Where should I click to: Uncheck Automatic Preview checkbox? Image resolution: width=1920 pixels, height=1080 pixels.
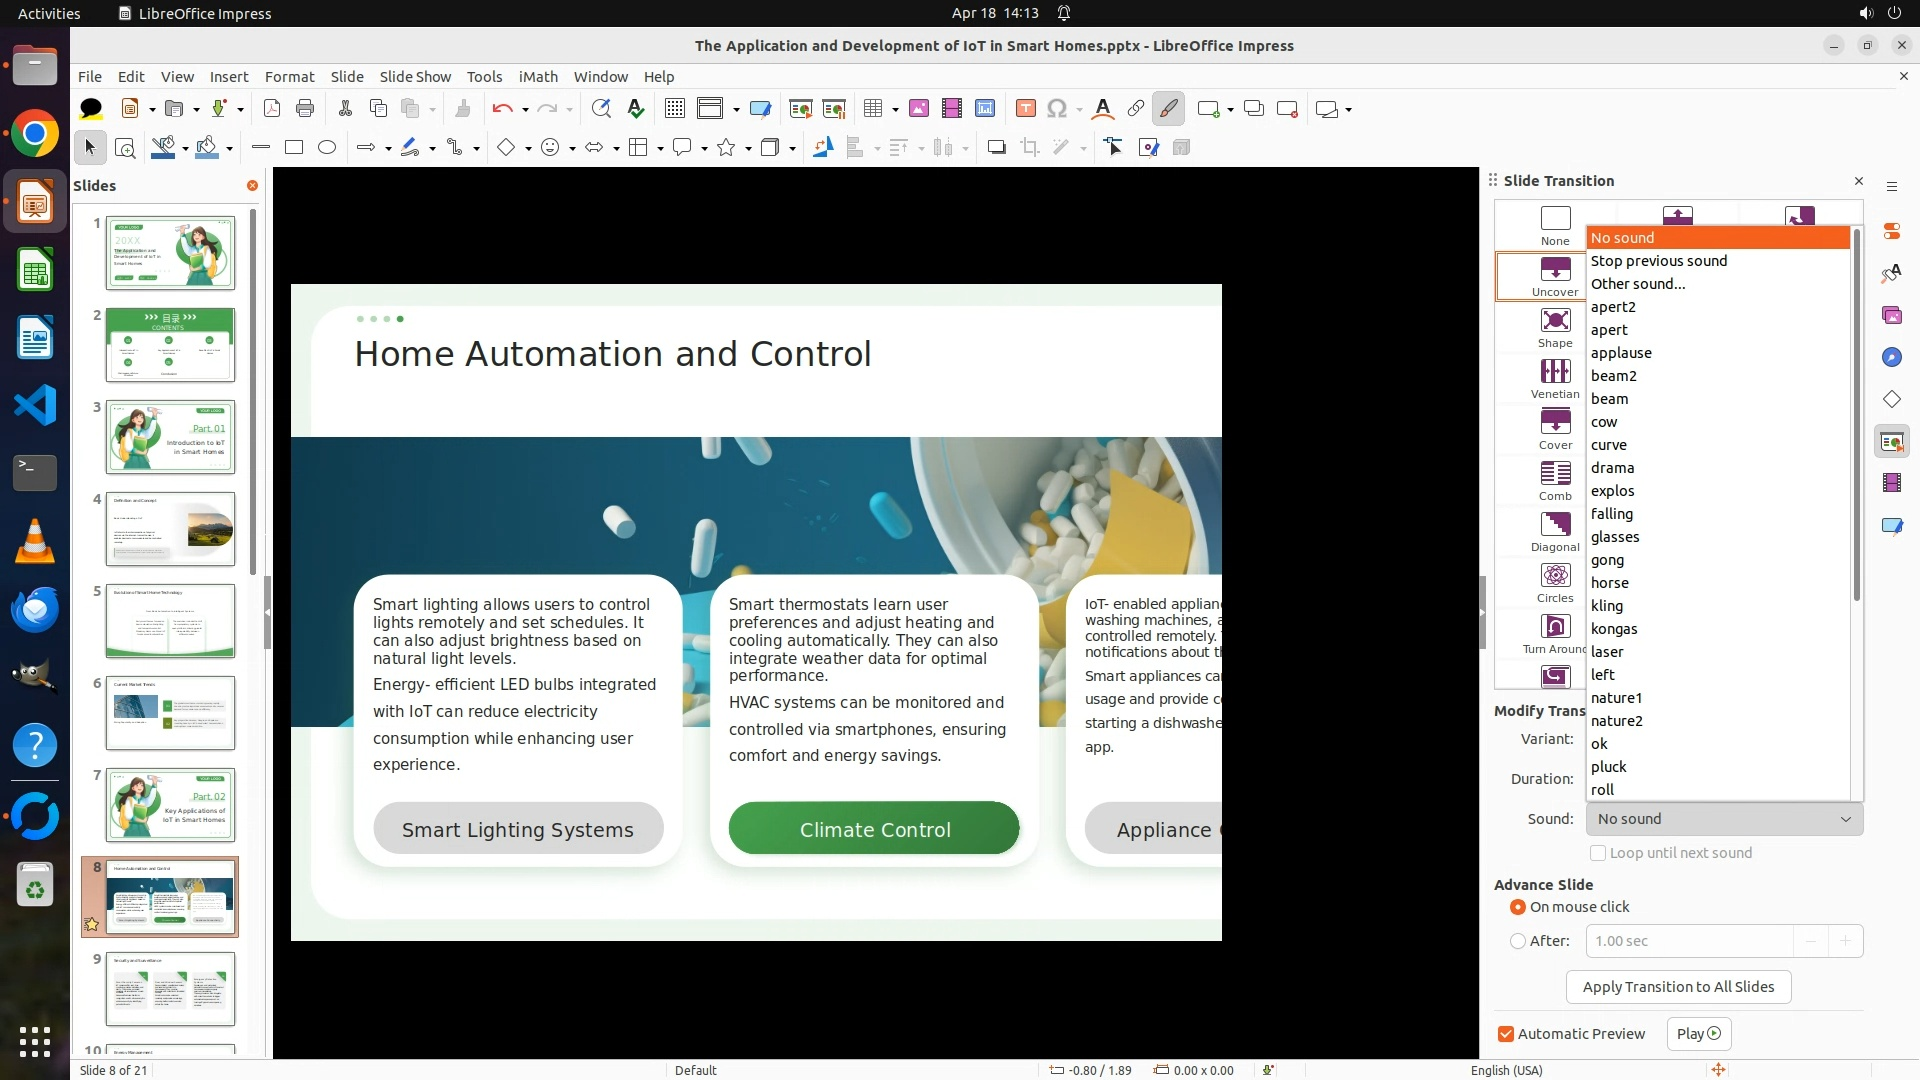tap(1506, 1034)
